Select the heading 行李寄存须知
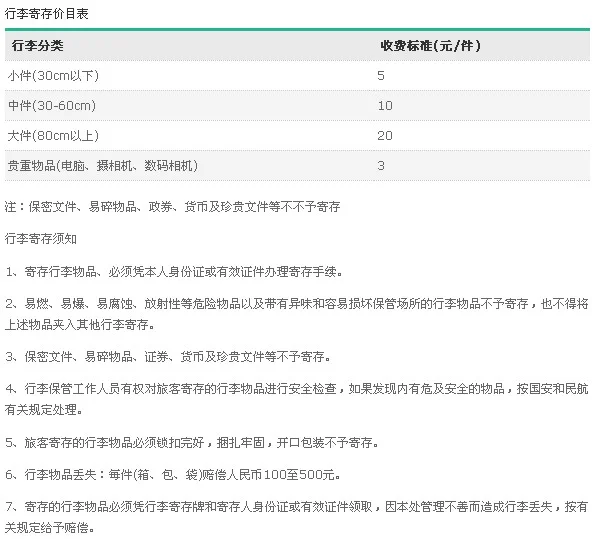This screenshot has width=594, height=539. click(41, 239)
